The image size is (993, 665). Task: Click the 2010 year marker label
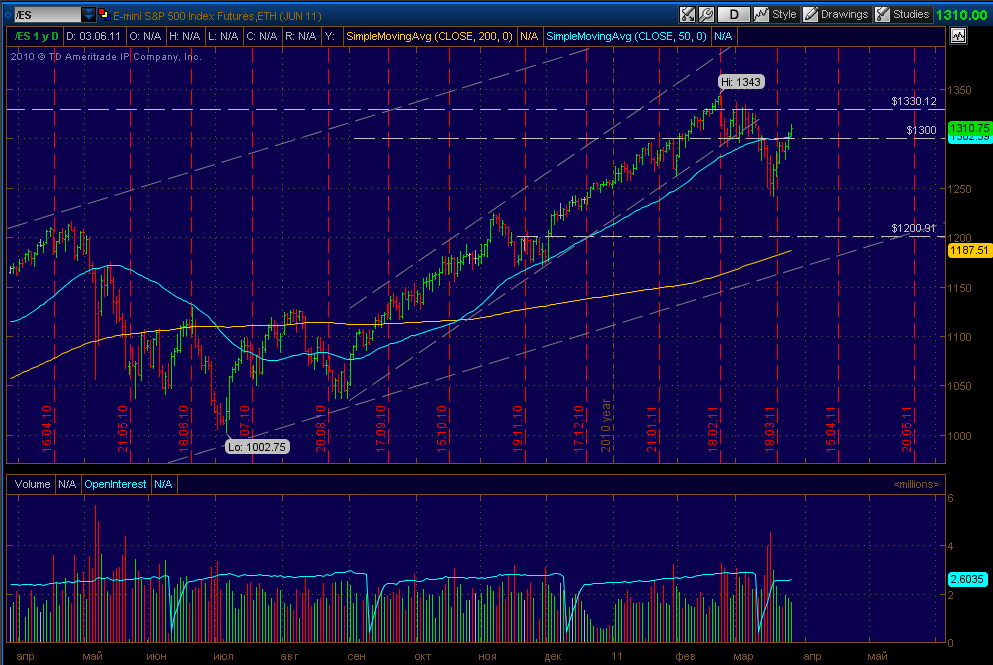pyautogui.click(x=606, y=425)
